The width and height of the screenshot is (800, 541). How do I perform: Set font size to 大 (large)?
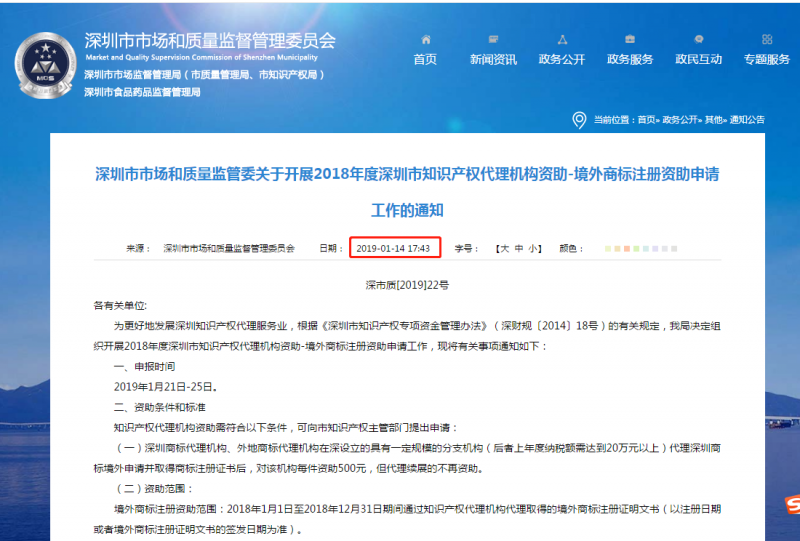coord(504,247)
